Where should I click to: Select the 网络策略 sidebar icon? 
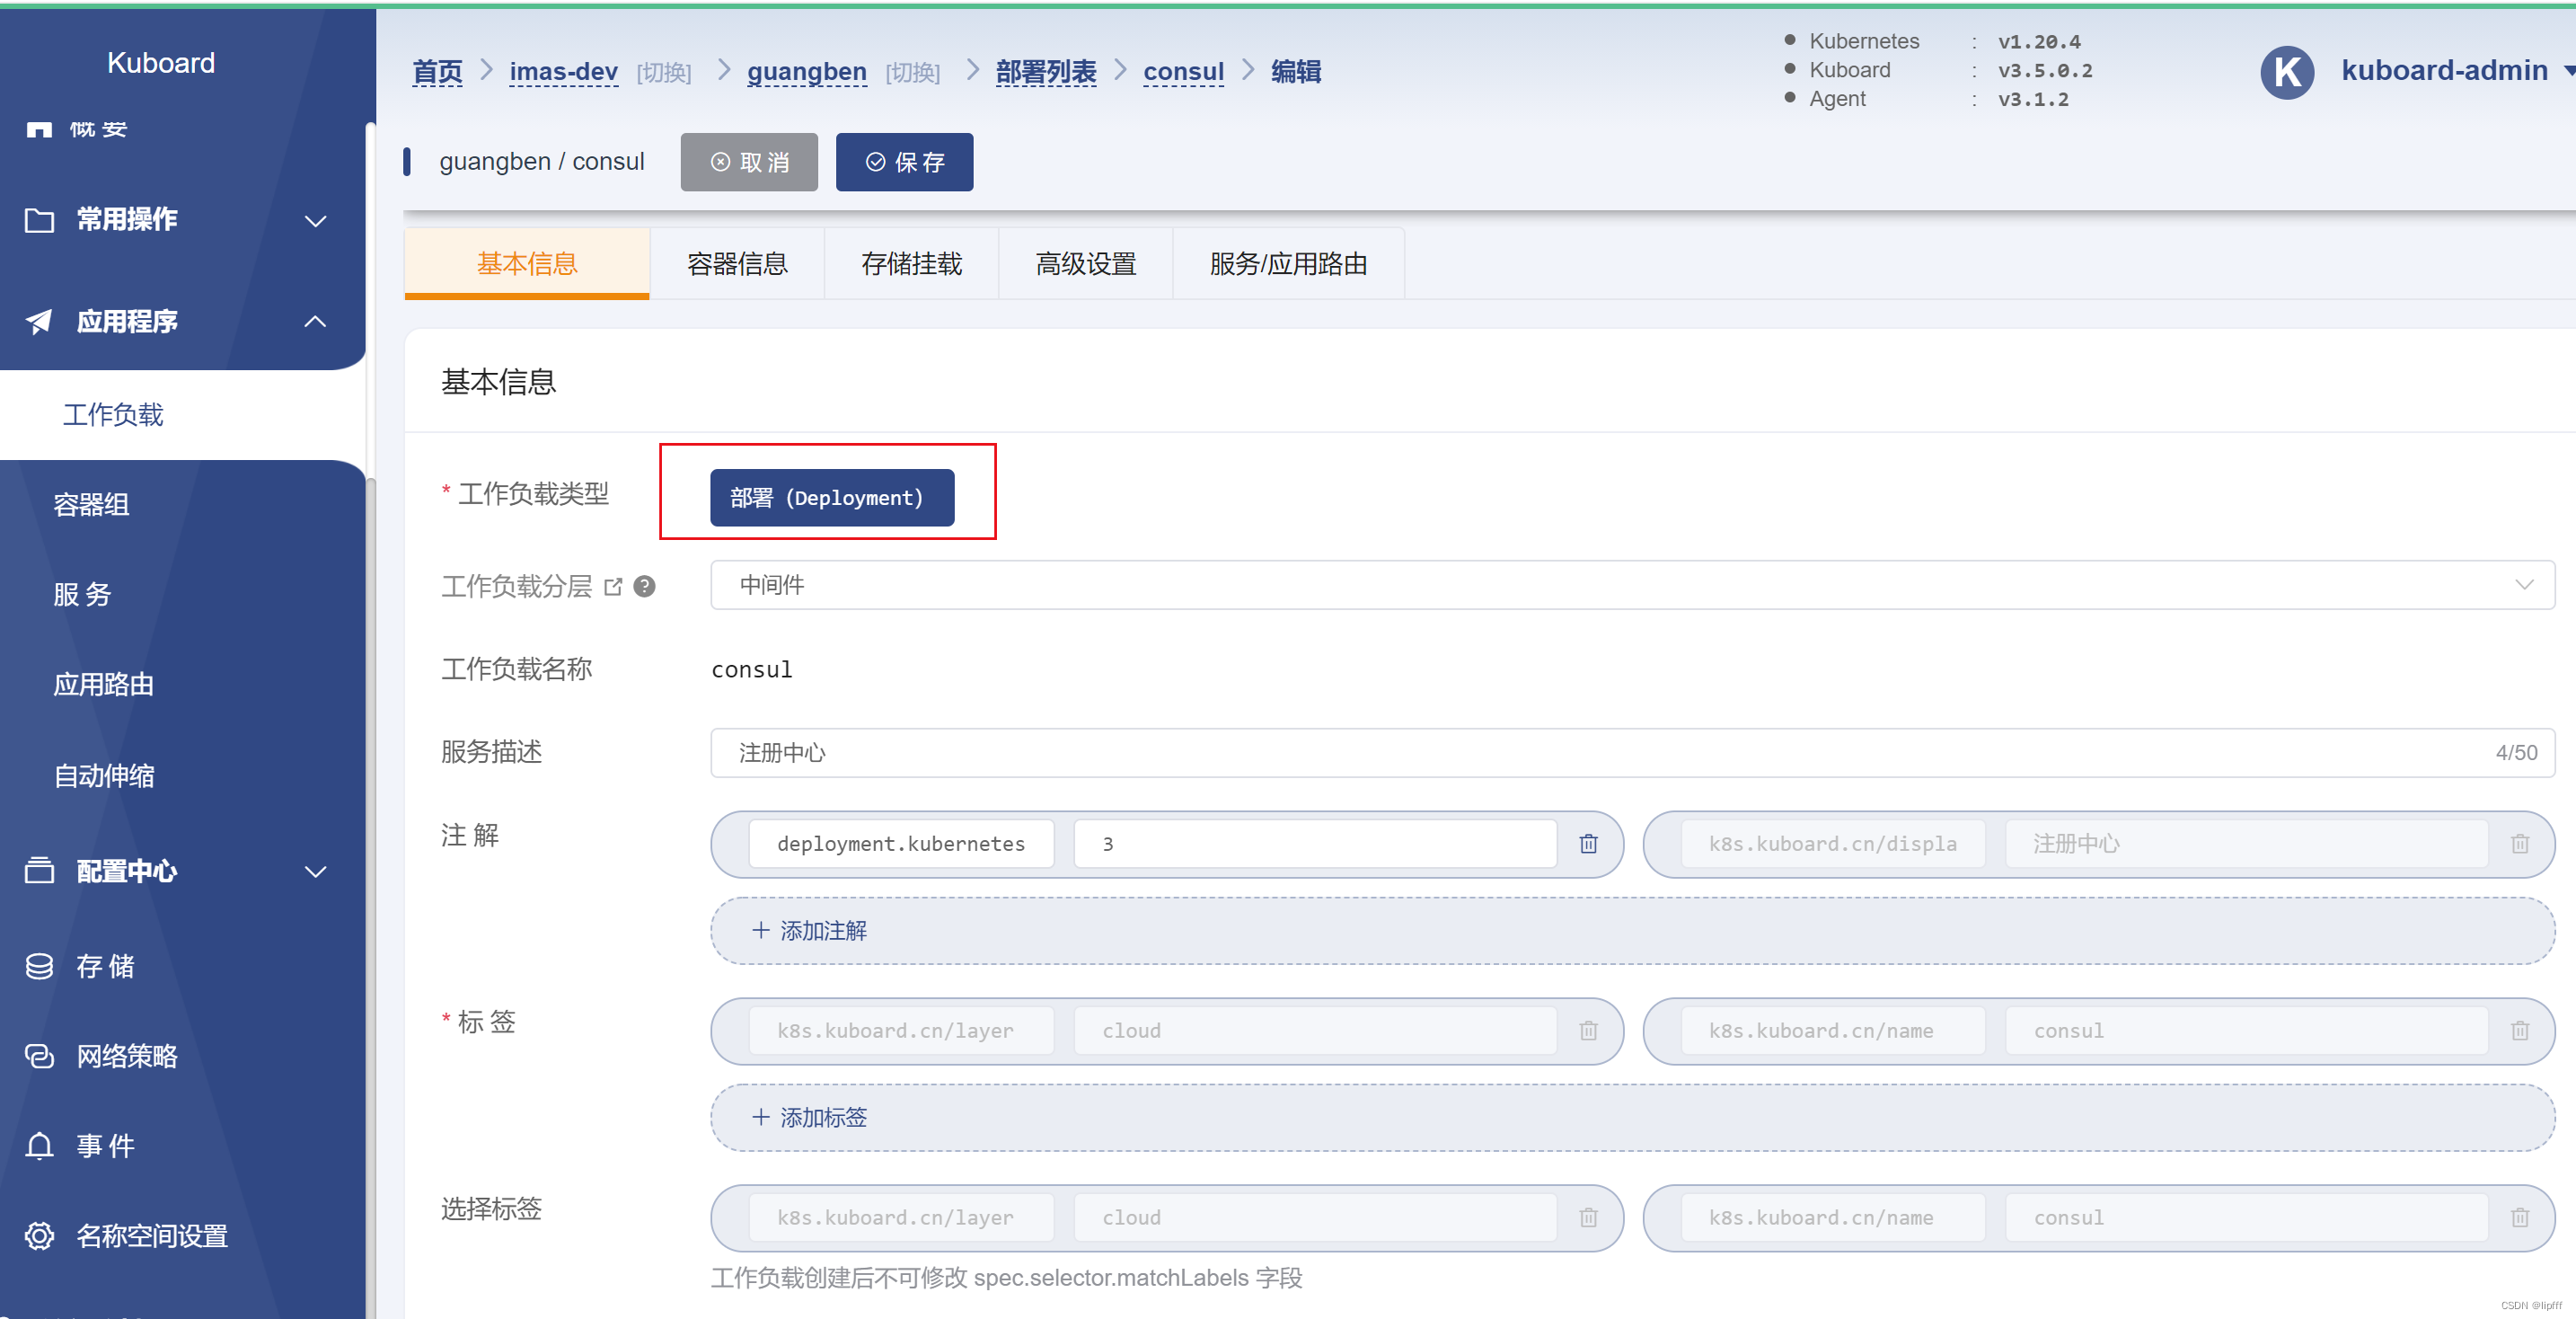(x=40, y=1055)
